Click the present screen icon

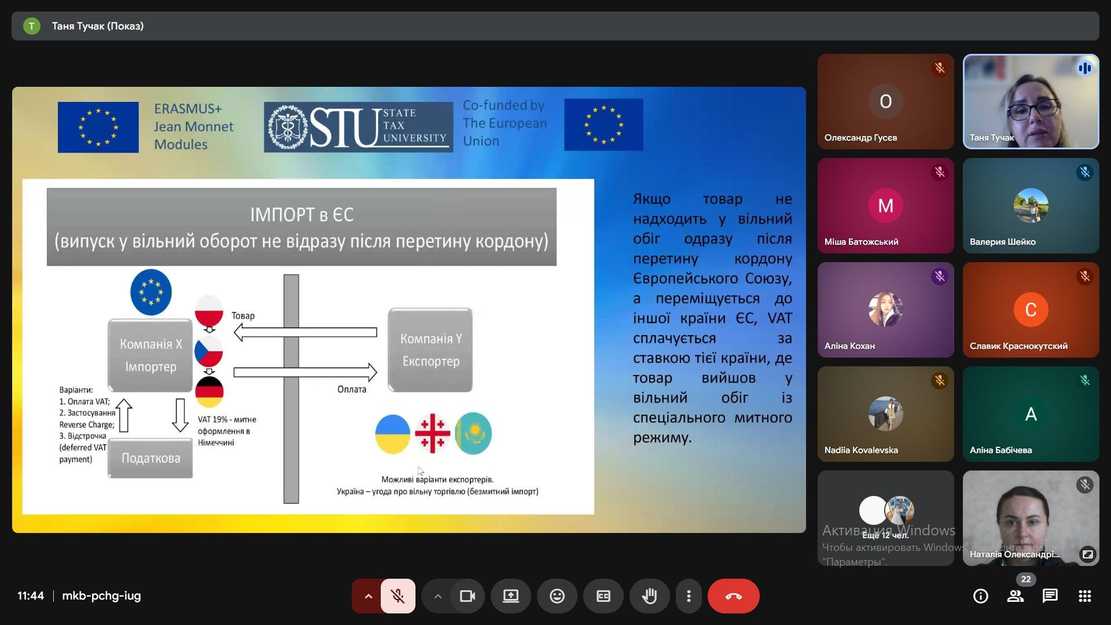[511, 596]
